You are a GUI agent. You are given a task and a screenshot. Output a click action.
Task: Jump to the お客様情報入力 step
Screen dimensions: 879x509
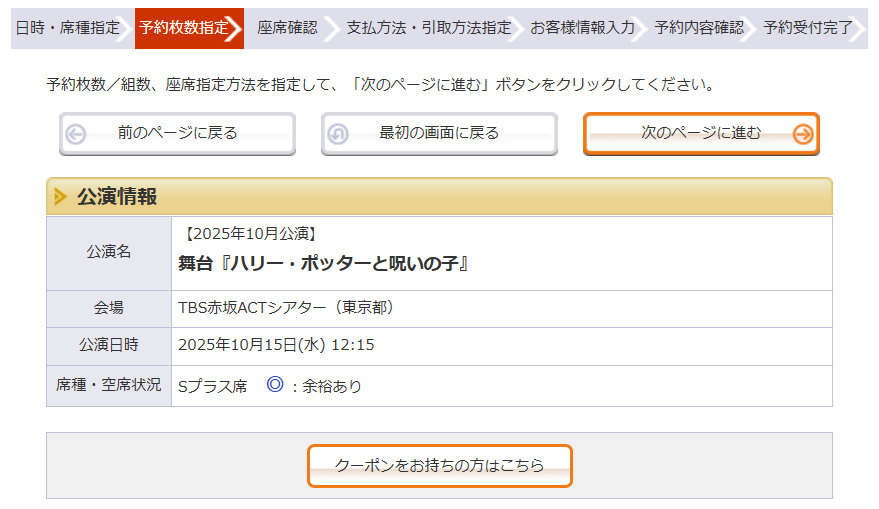582,28
